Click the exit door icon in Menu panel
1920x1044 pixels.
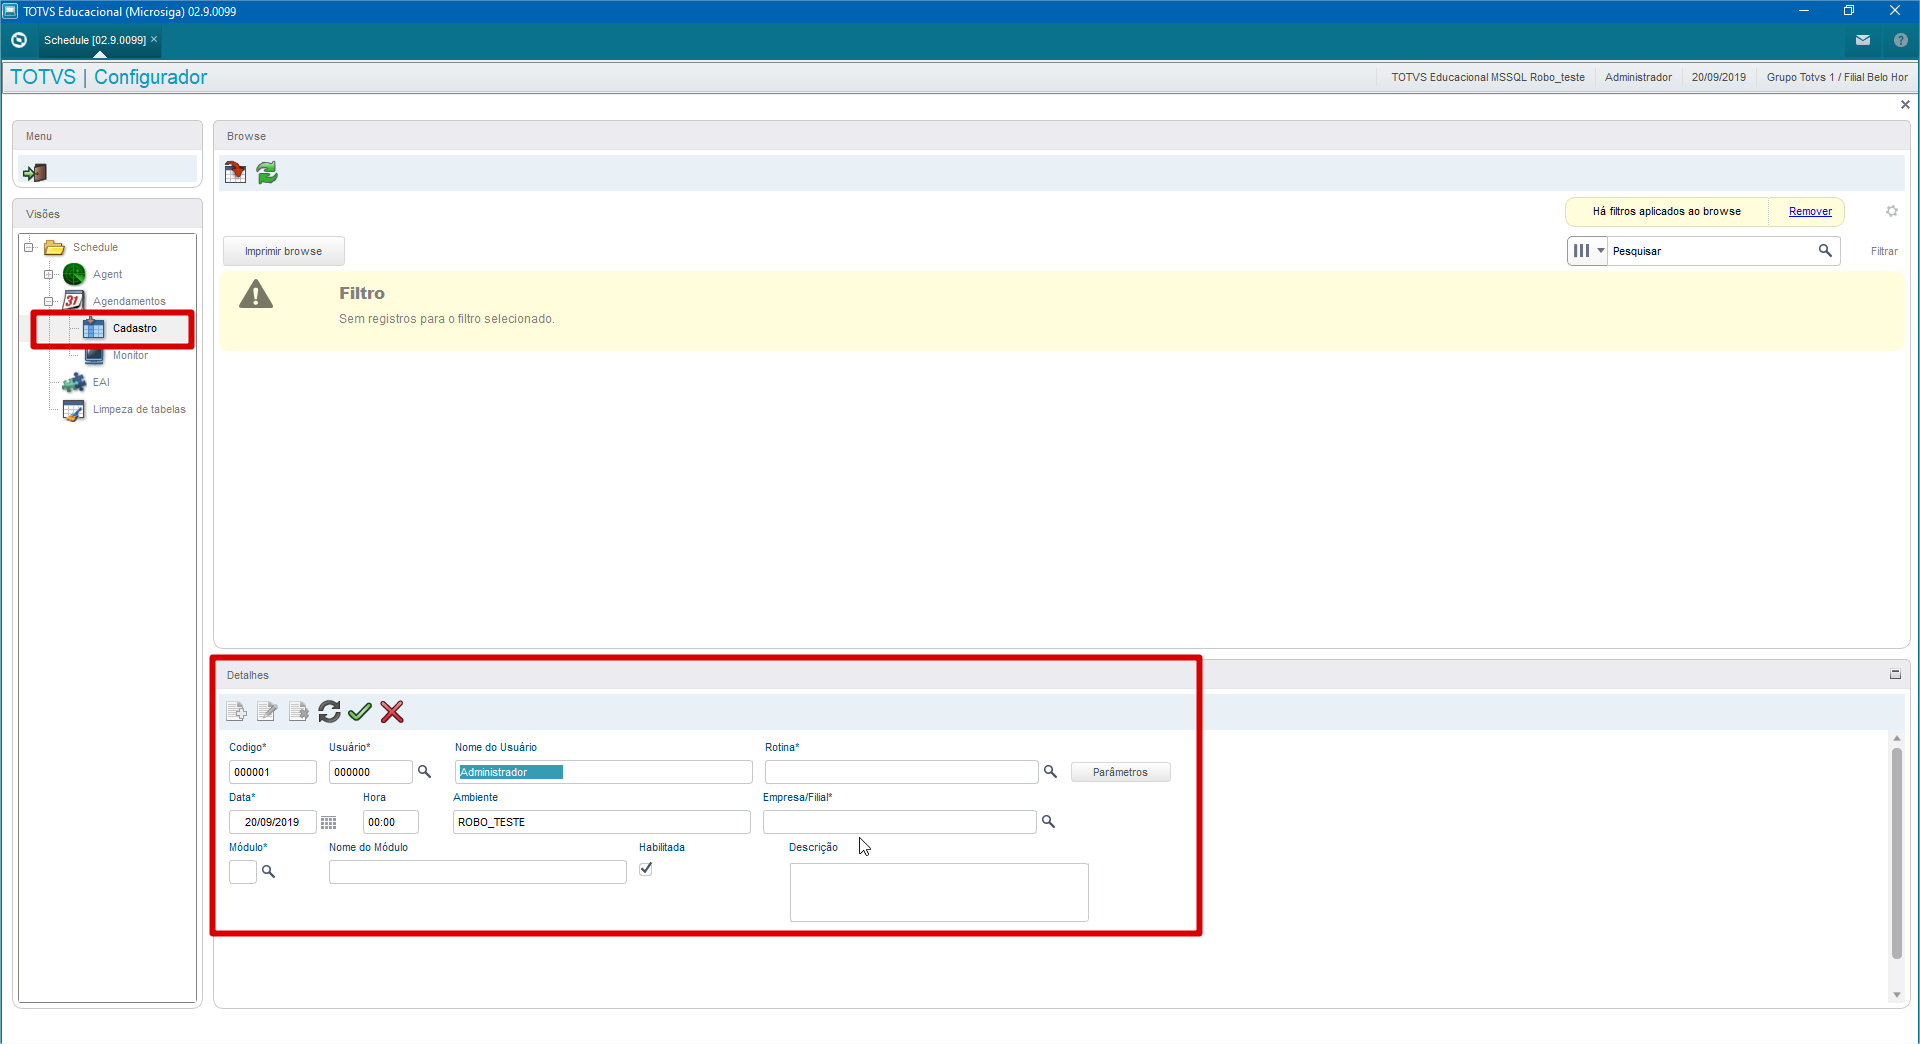35,172
